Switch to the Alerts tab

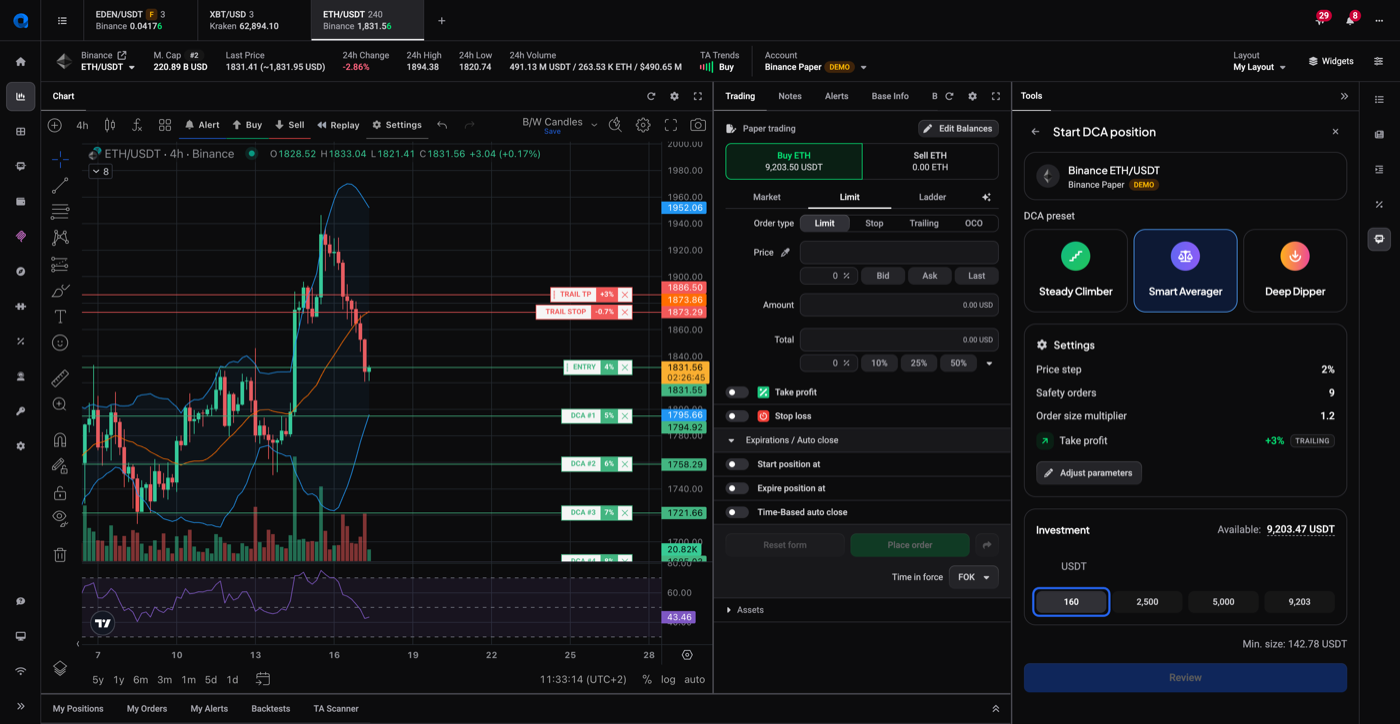click(x=836, y=96)
